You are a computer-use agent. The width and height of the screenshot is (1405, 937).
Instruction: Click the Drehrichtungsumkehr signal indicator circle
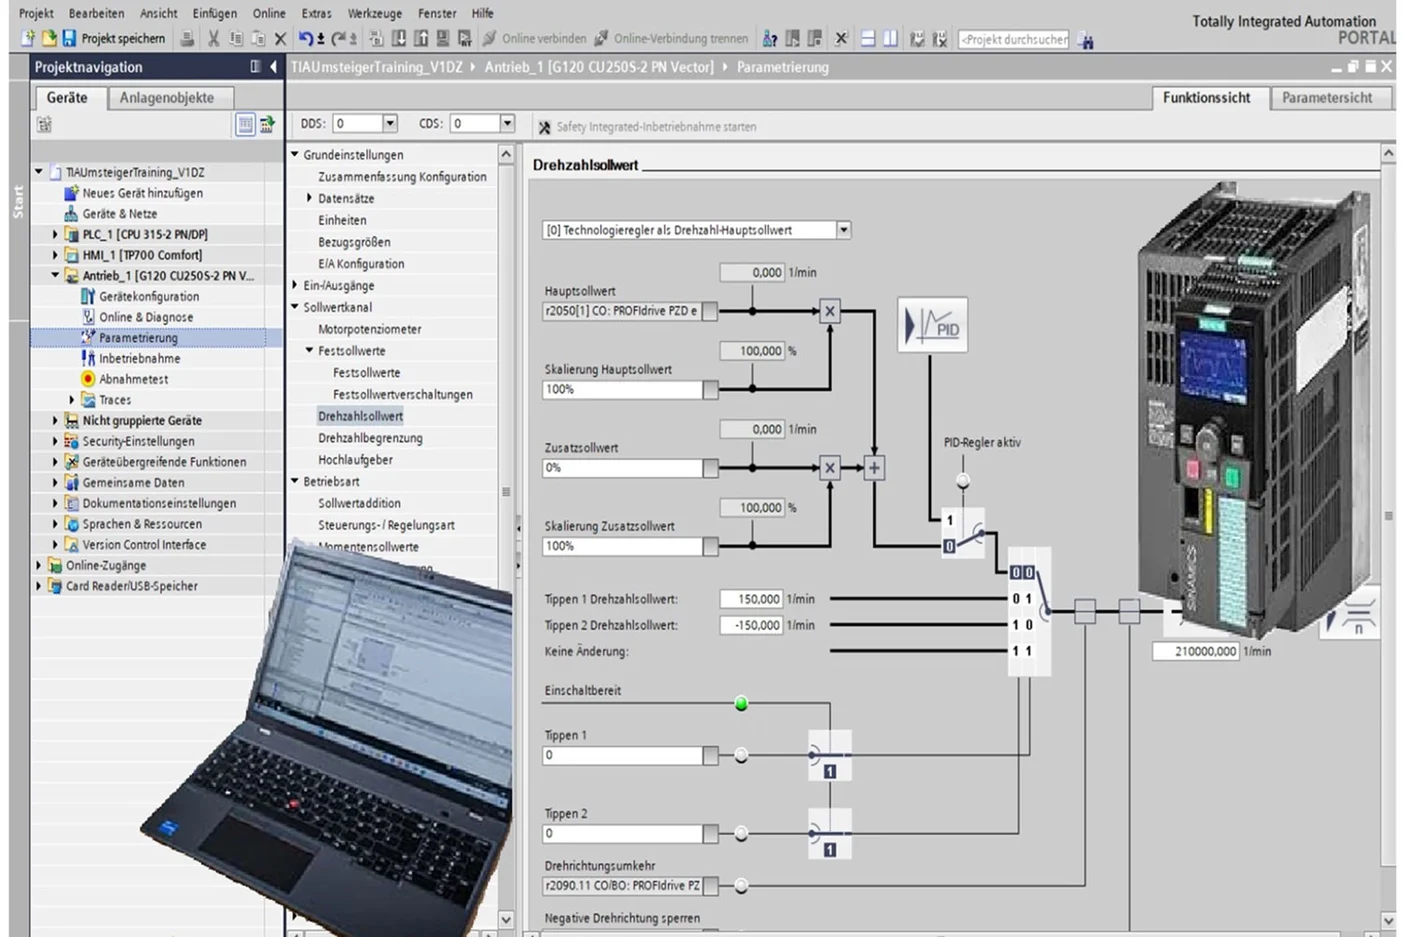pyautogui.click(x=741, y=885)
